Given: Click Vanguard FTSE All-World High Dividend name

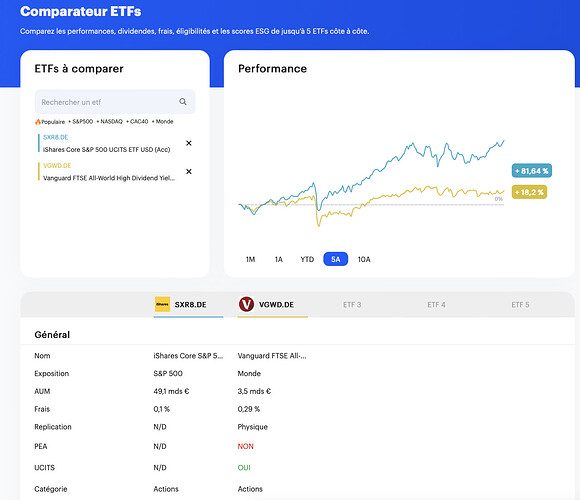Looking at the screenshot, I should coord(109,178).
